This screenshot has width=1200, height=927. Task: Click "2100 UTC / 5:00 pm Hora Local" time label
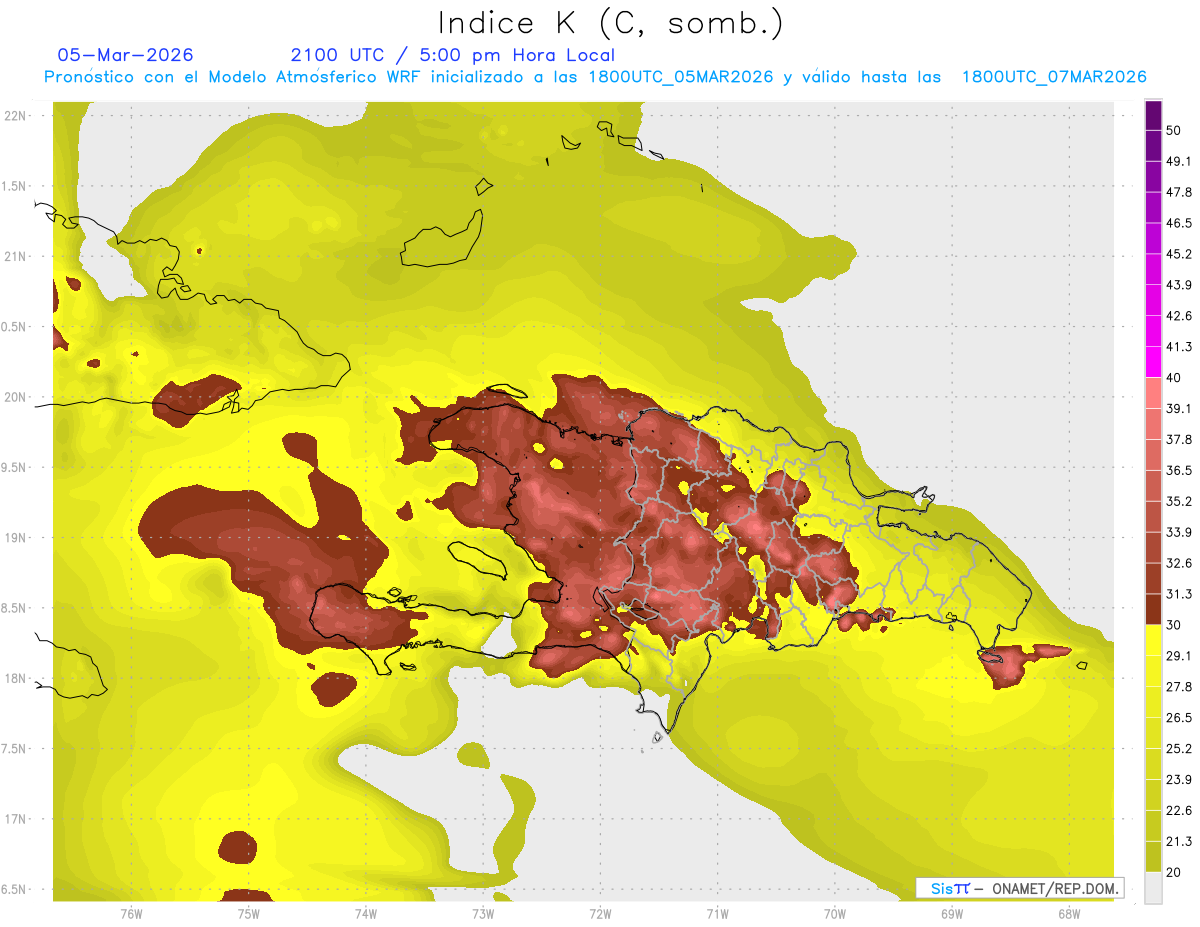(452, 55)
